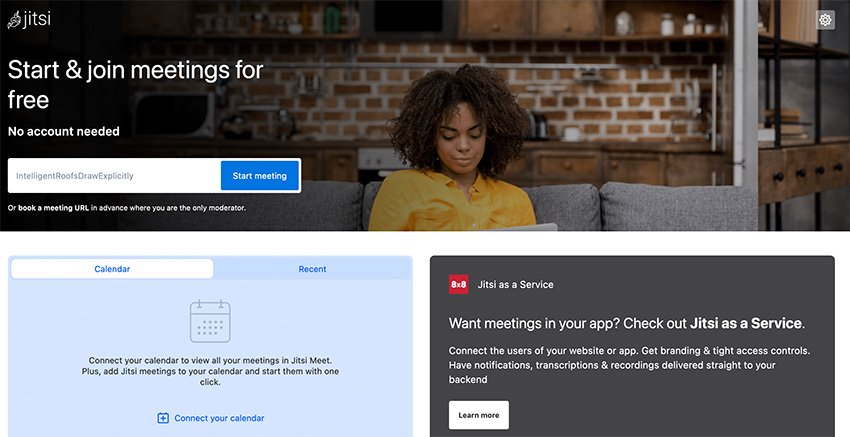850x437 pixels.
Task: Click bold Jitsi as a Service headline text
Action: pyautogui.click(x=745, y=323)
